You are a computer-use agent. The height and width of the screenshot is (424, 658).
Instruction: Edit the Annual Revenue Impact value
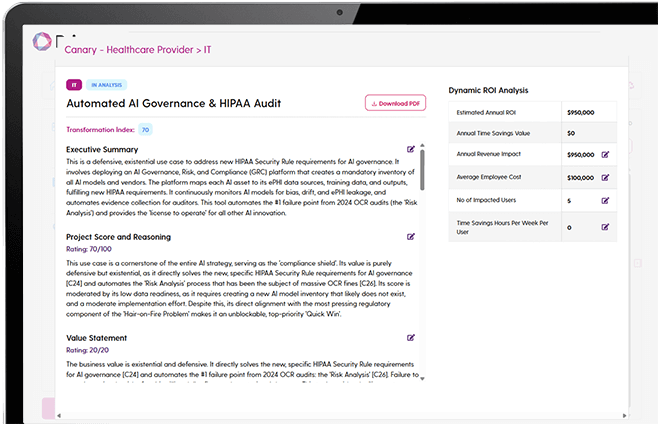[x=605, y=155]
